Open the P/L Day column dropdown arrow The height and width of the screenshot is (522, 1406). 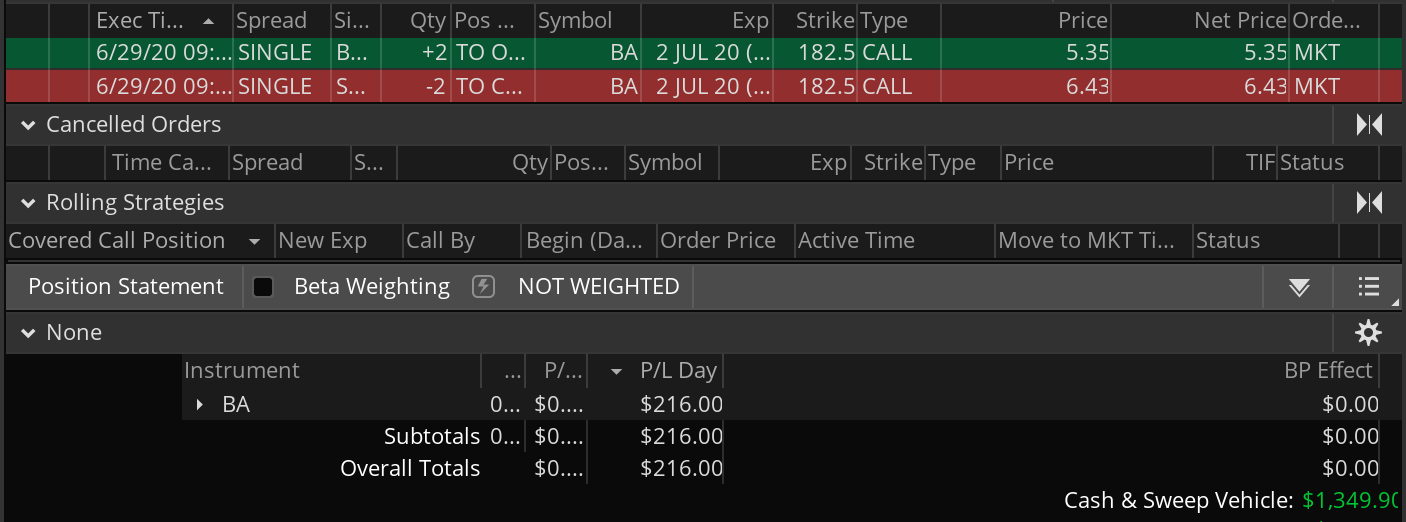(x=617, y=372)
